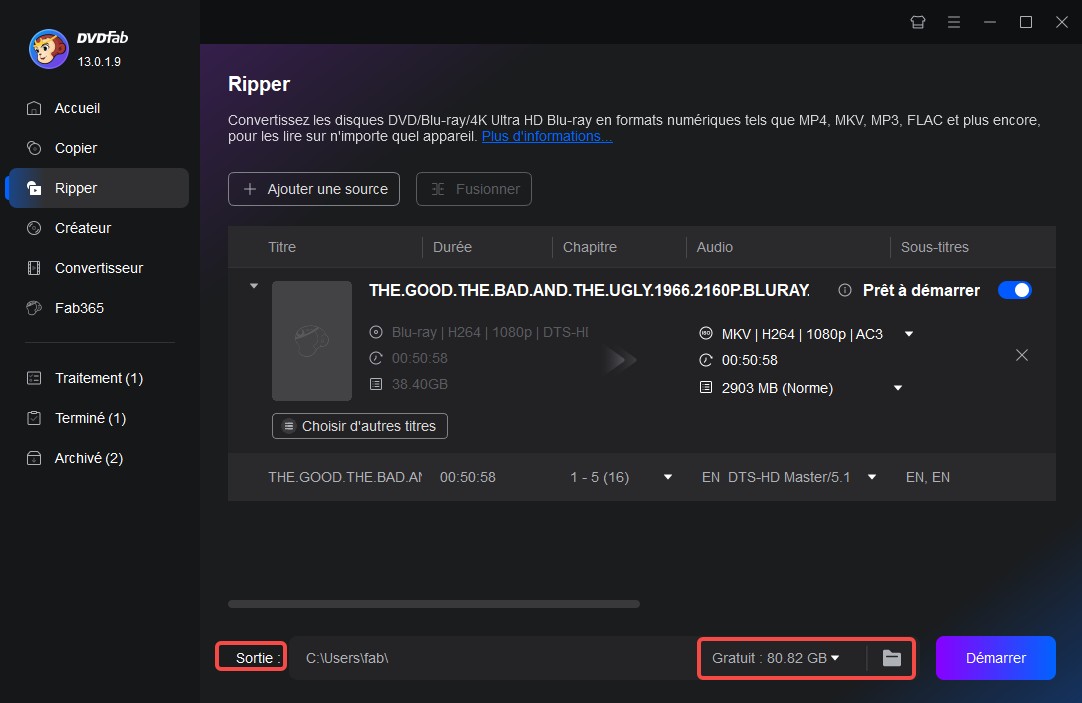1082x703 pixels.
Task: Click the source disc icon beside Blu-ray
Action: (x=376, y=332)
